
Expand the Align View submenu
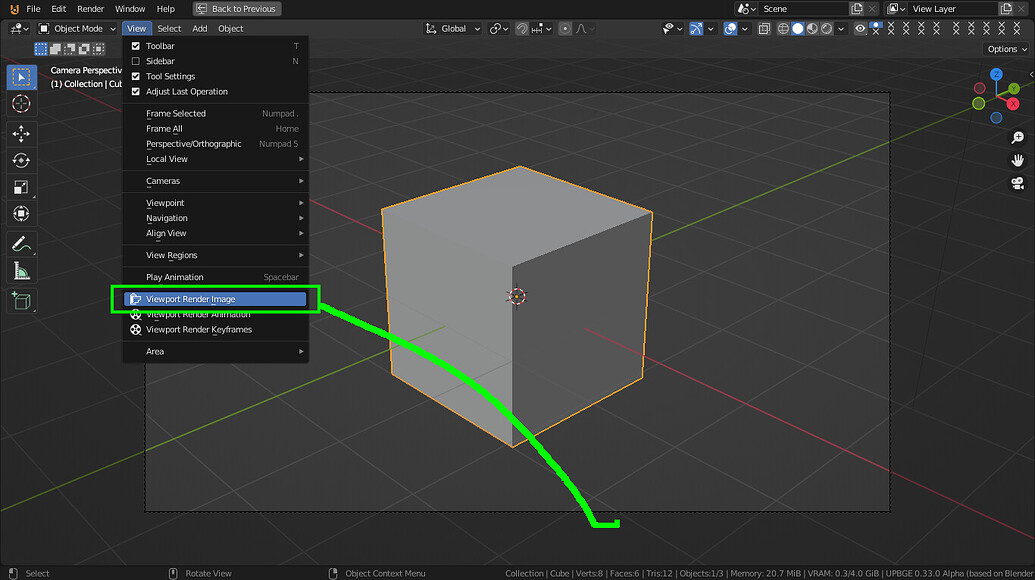click(215, 233)
